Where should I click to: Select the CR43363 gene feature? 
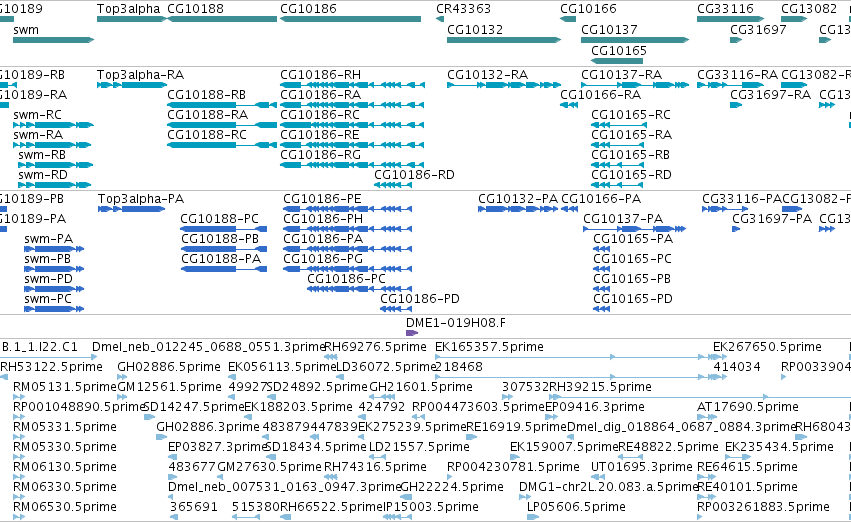coord(440,19)
